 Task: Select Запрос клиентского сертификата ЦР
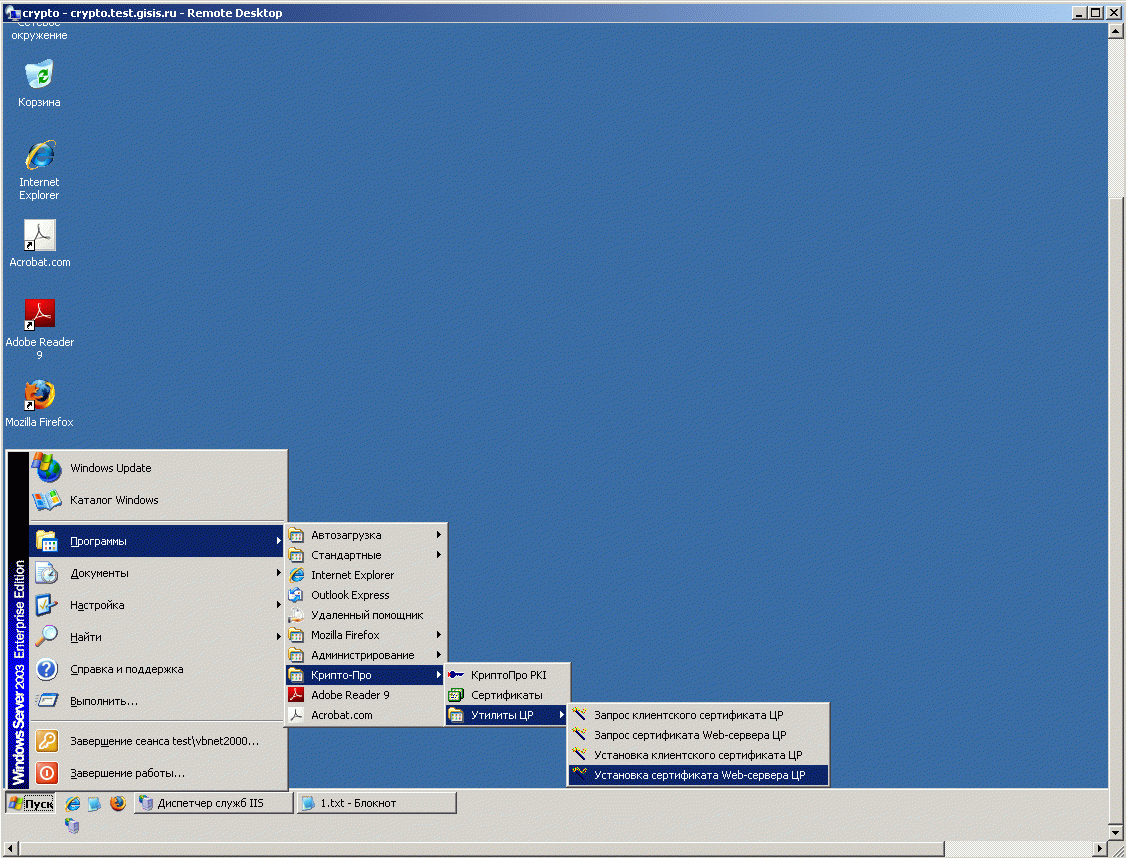point(698,715)
